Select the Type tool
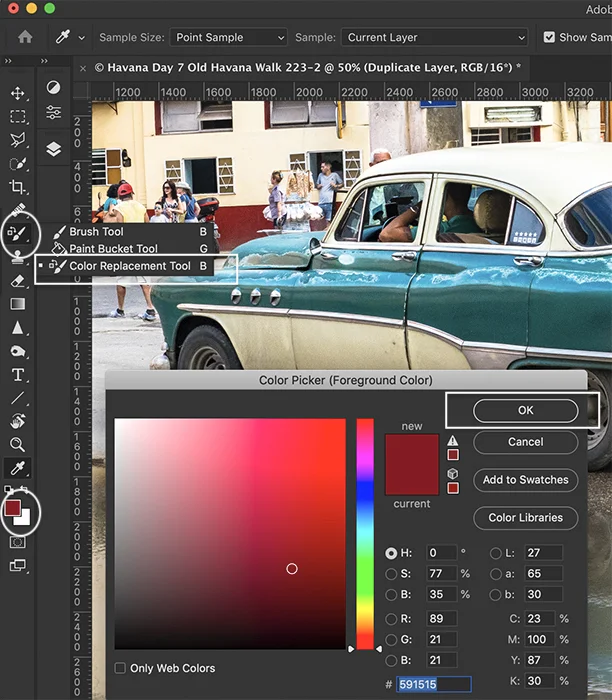The width and height of the screenshot is (612, 700). pos(18,375)
